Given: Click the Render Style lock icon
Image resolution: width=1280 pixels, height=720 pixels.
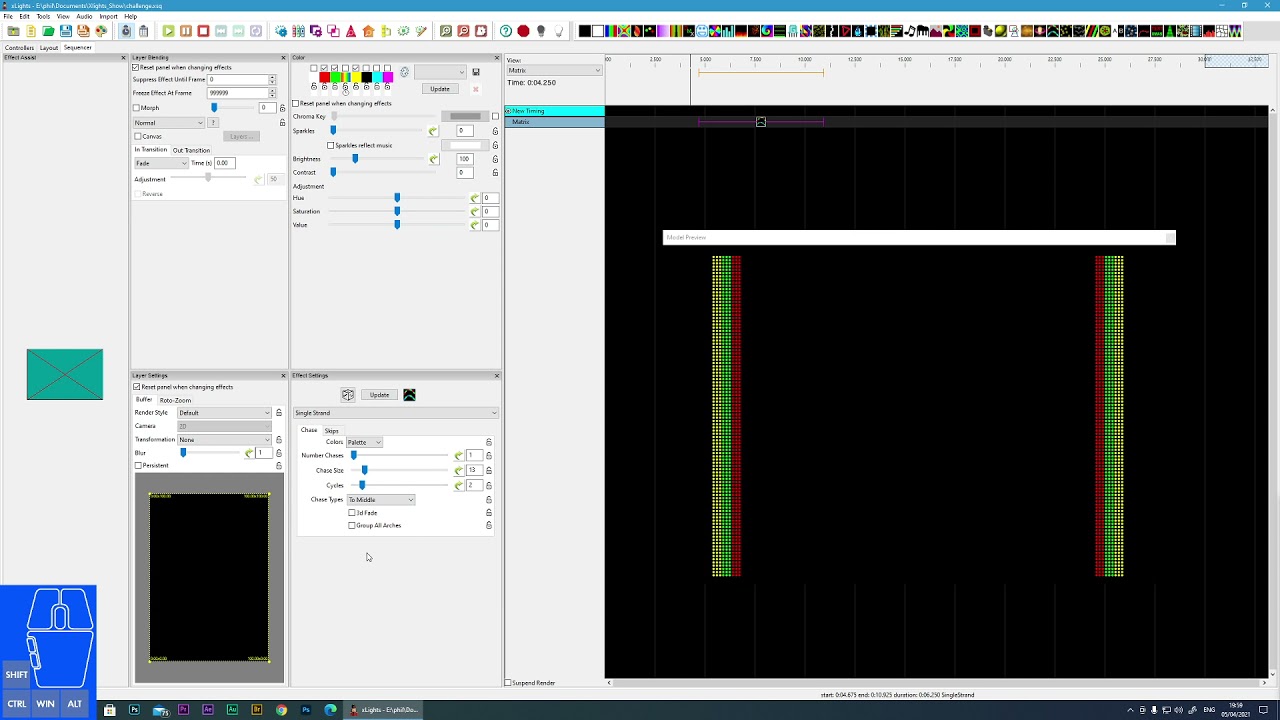Looking at the screenshot, I should [x=279, y=413].
